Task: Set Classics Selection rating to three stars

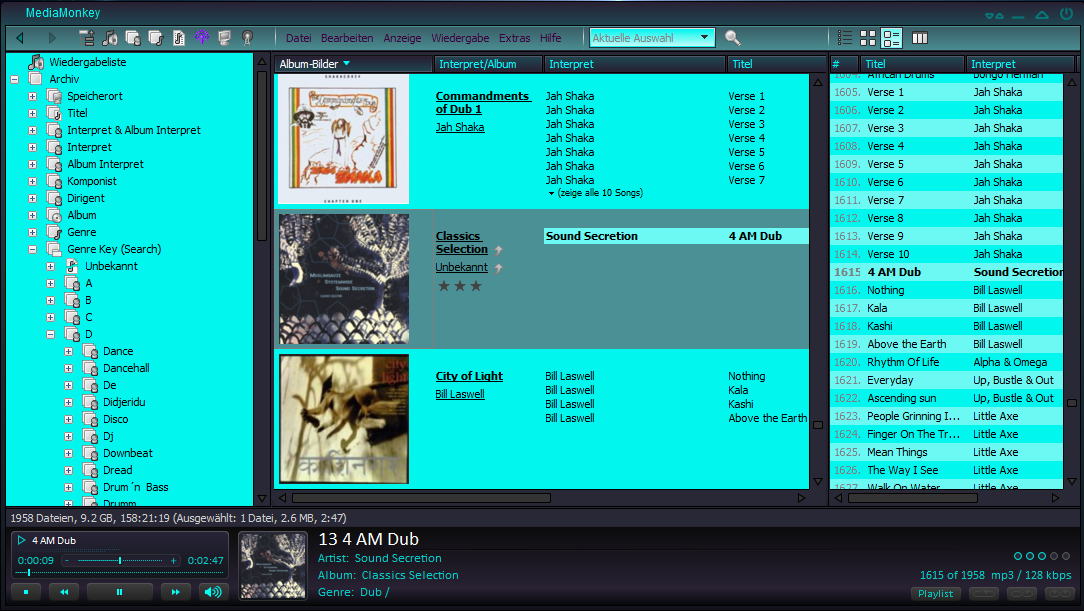Action: 476,285
